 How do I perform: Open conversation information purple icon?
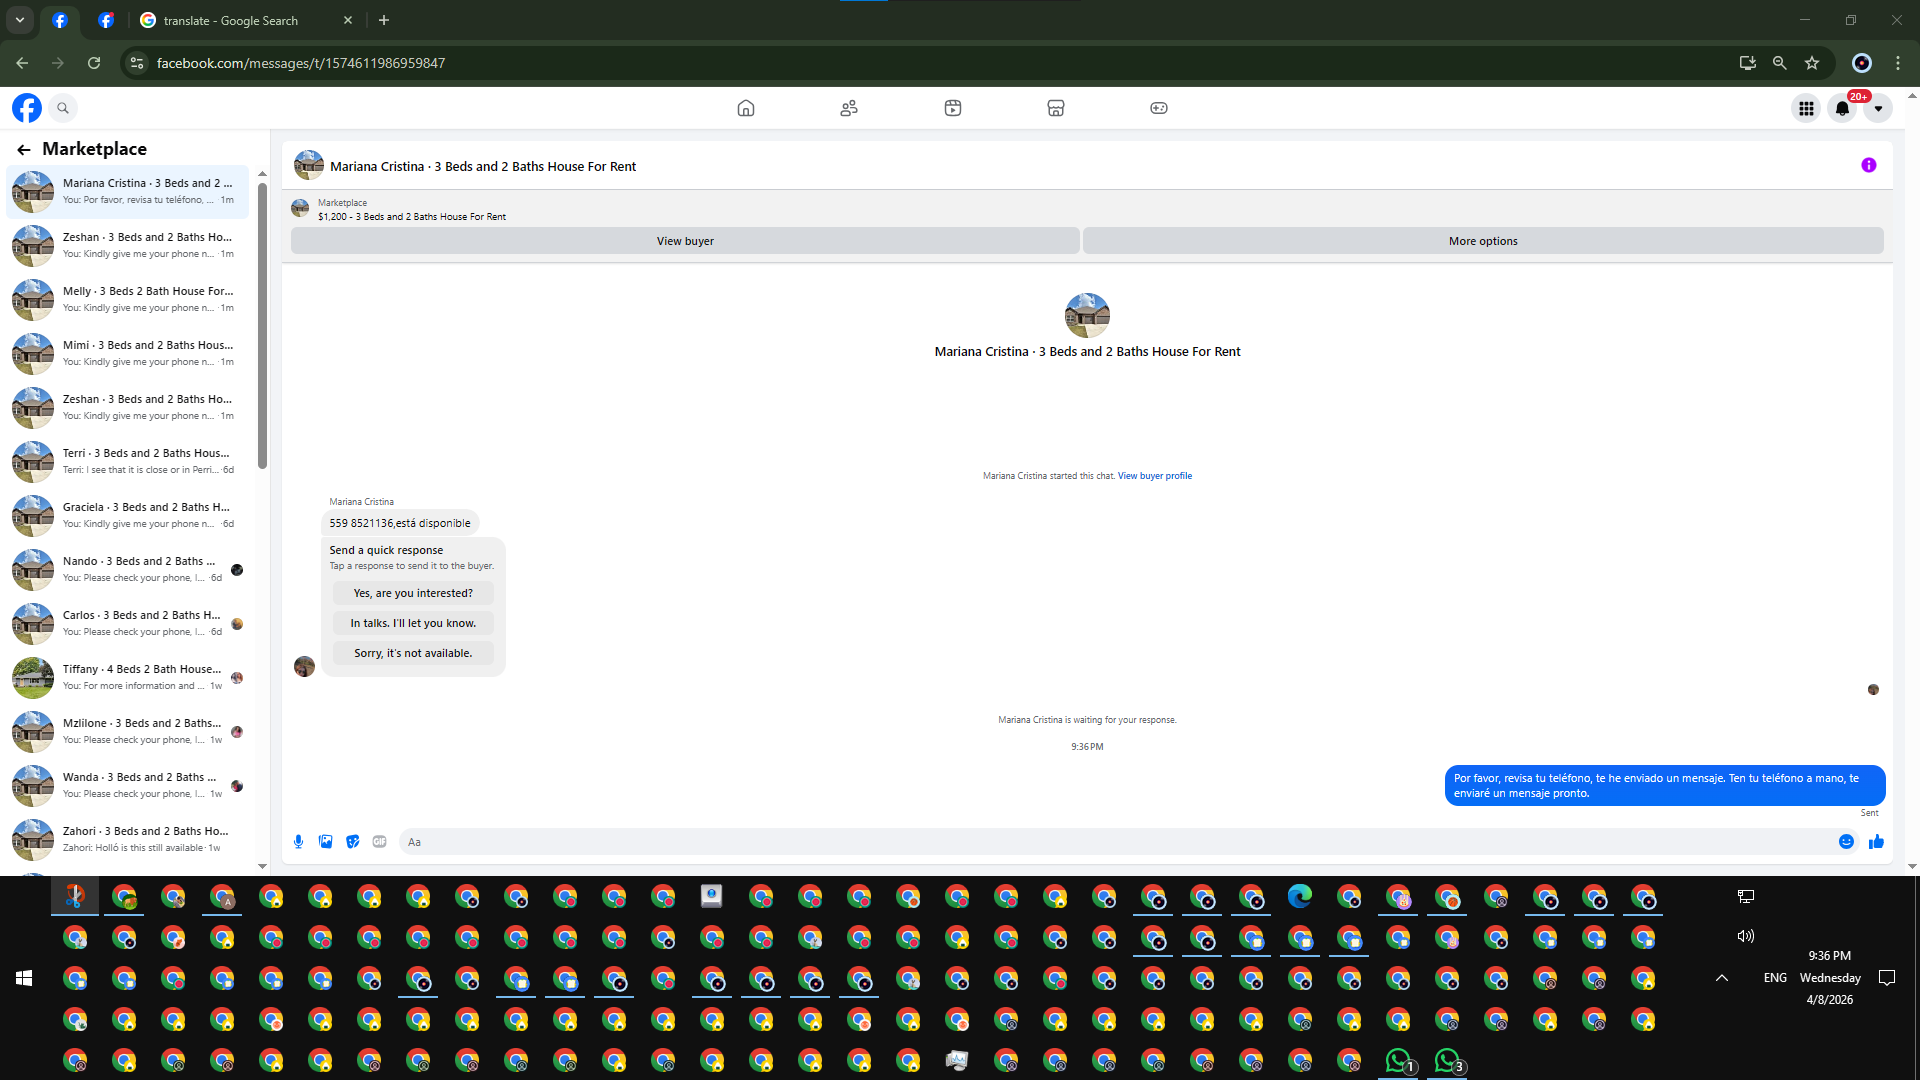click(x=1868, y=166)
